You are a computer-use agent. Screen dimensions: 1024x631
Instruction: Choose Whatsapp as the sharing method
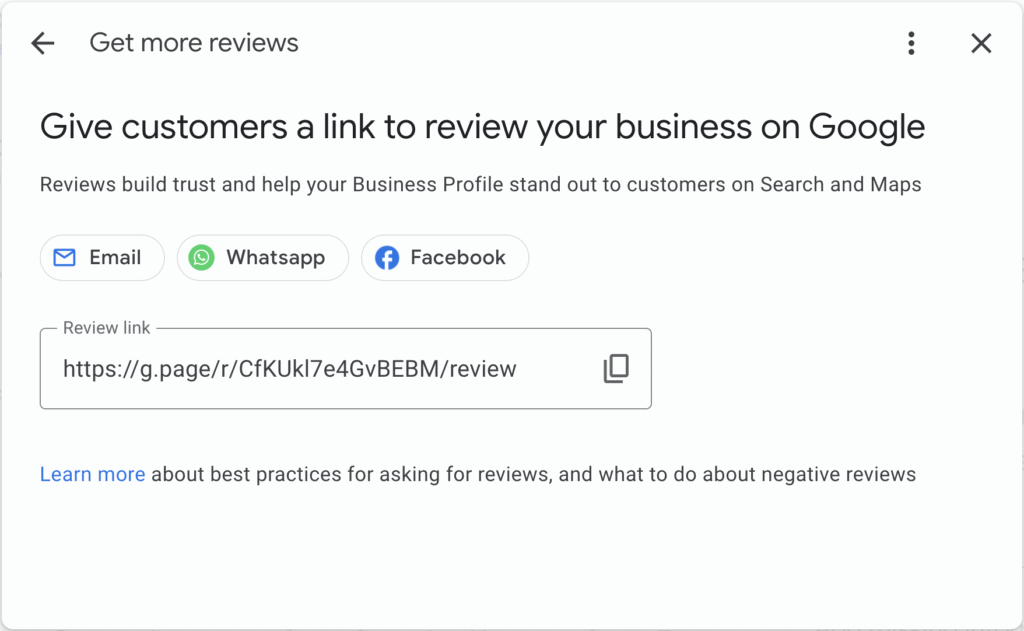tap(262, 257)
